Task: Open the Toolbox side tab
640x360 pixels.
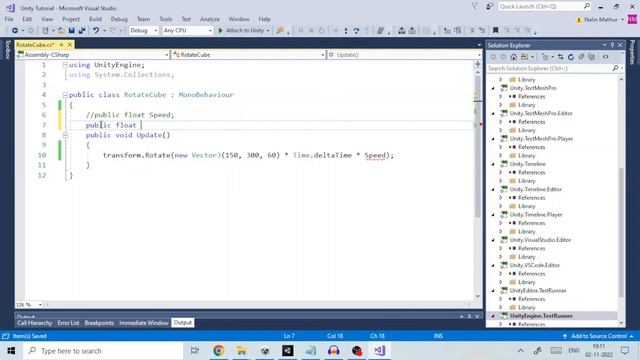Action: click(7, 50)
